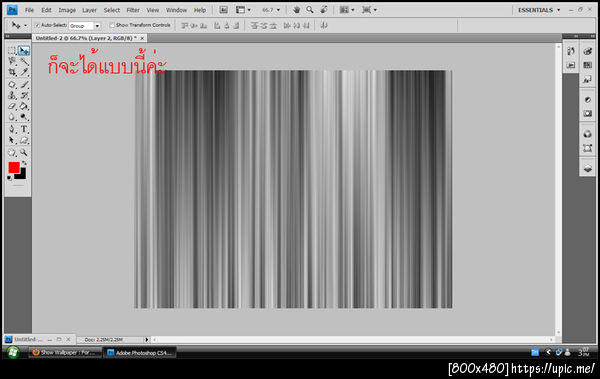This screenshot has width=600, height=379.
Task: Select the Eraser tool
Action: click(12, 106)
